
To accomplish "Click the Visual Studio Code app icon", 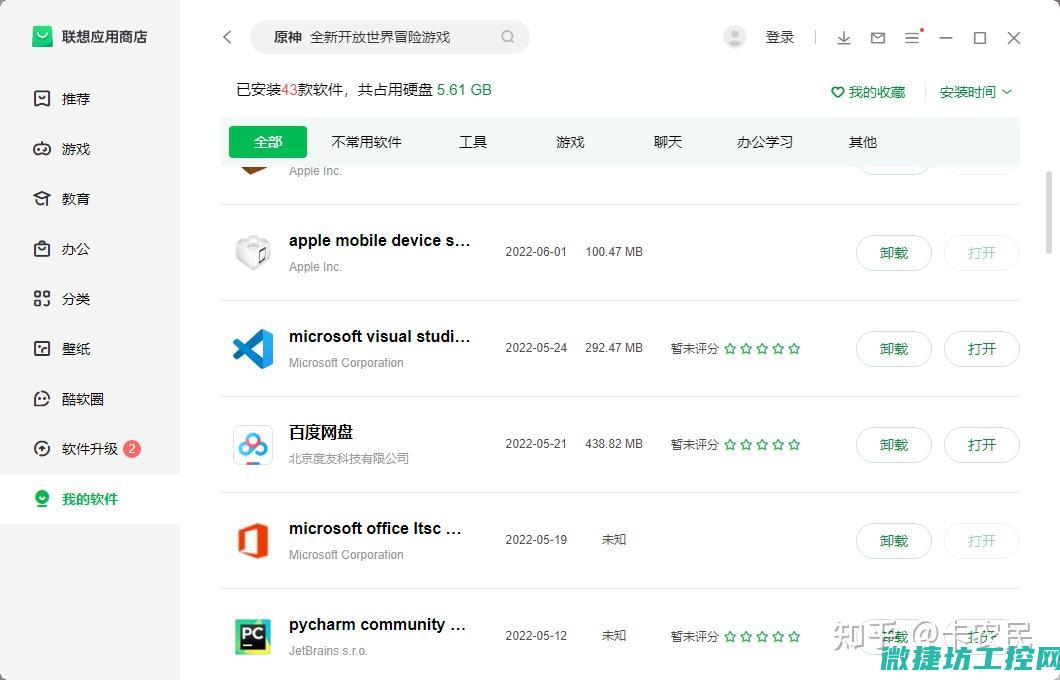I will tap(253, 349).
